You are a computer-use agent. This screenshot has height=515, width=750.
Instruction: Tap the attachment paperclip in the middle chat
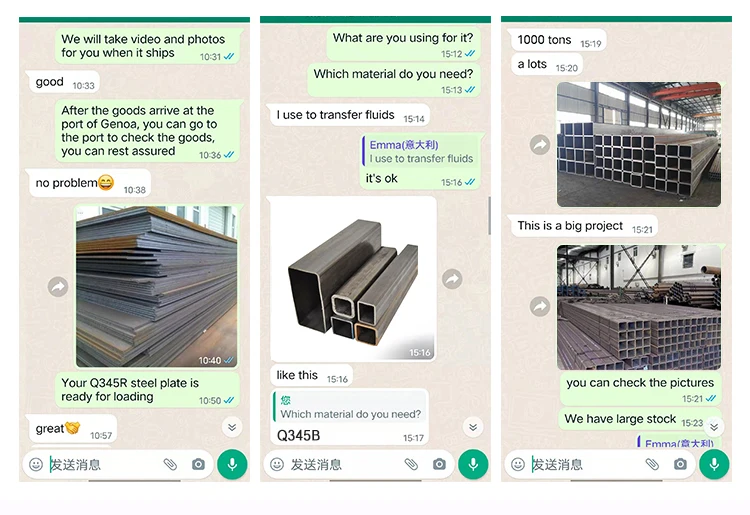pyautogui.click(x=411, y=464)
